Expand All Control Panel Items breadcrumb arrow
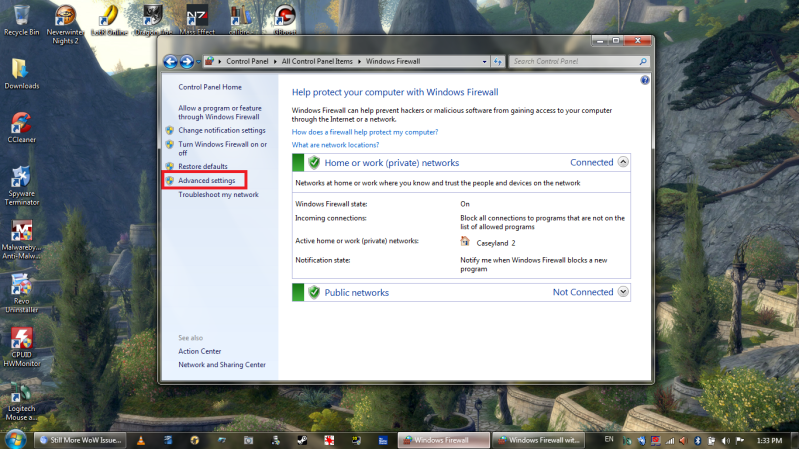Screen dimensions: 799x449 [359, 62]
